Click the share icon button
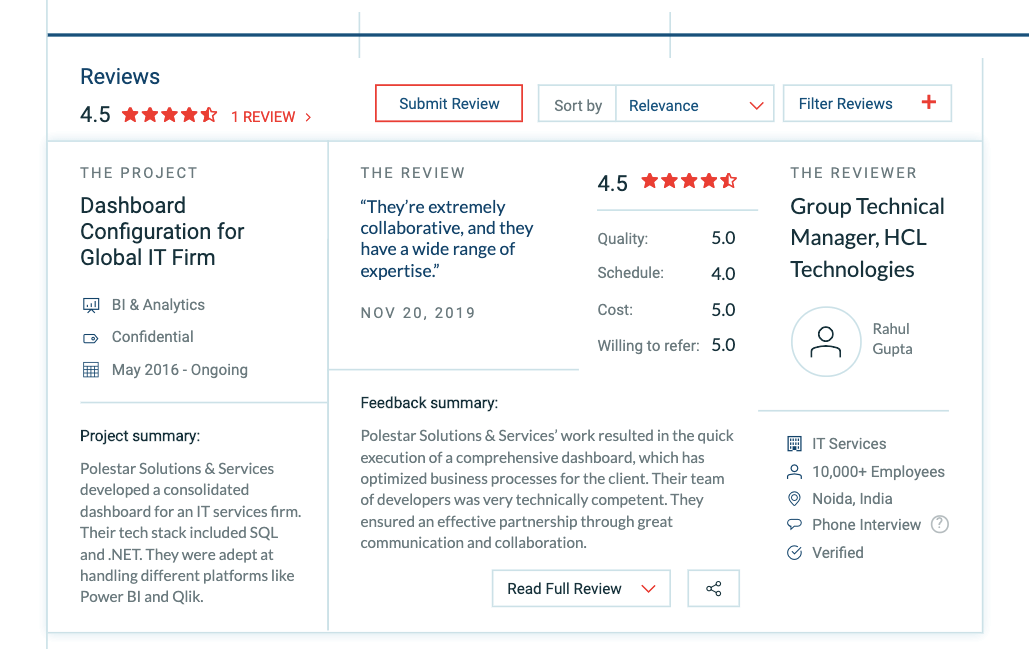 (x=713, y=589)
